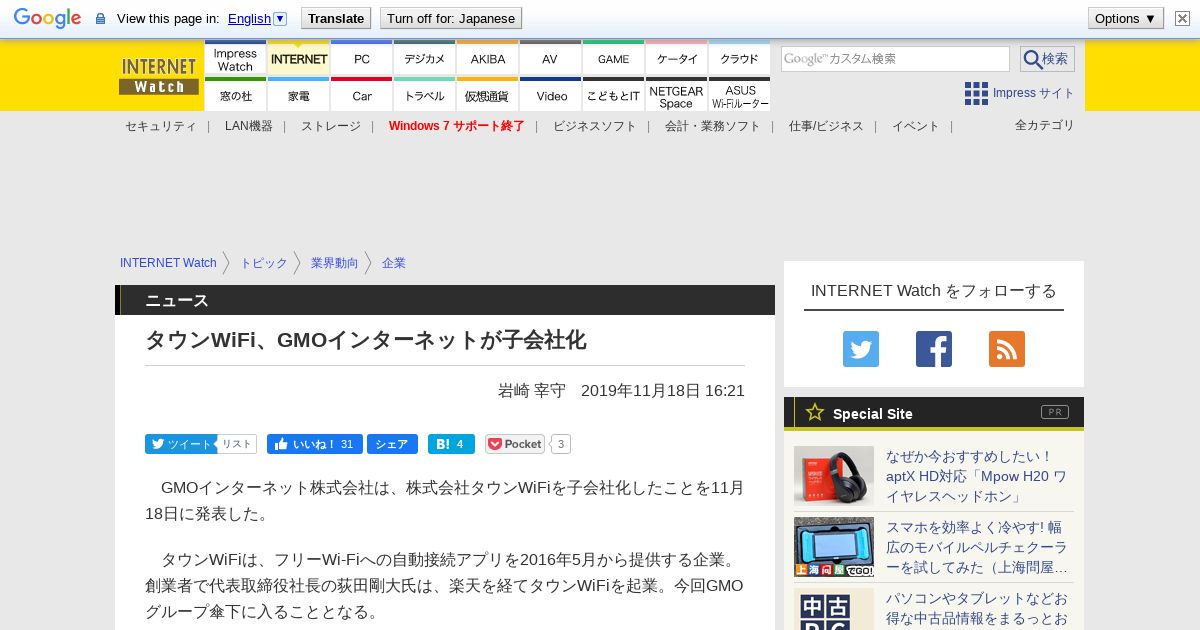This screenshot has height=630, width=1200.
Task: Go to LAN機器 category
Action: pyautogui.click(x=249, y=126)
